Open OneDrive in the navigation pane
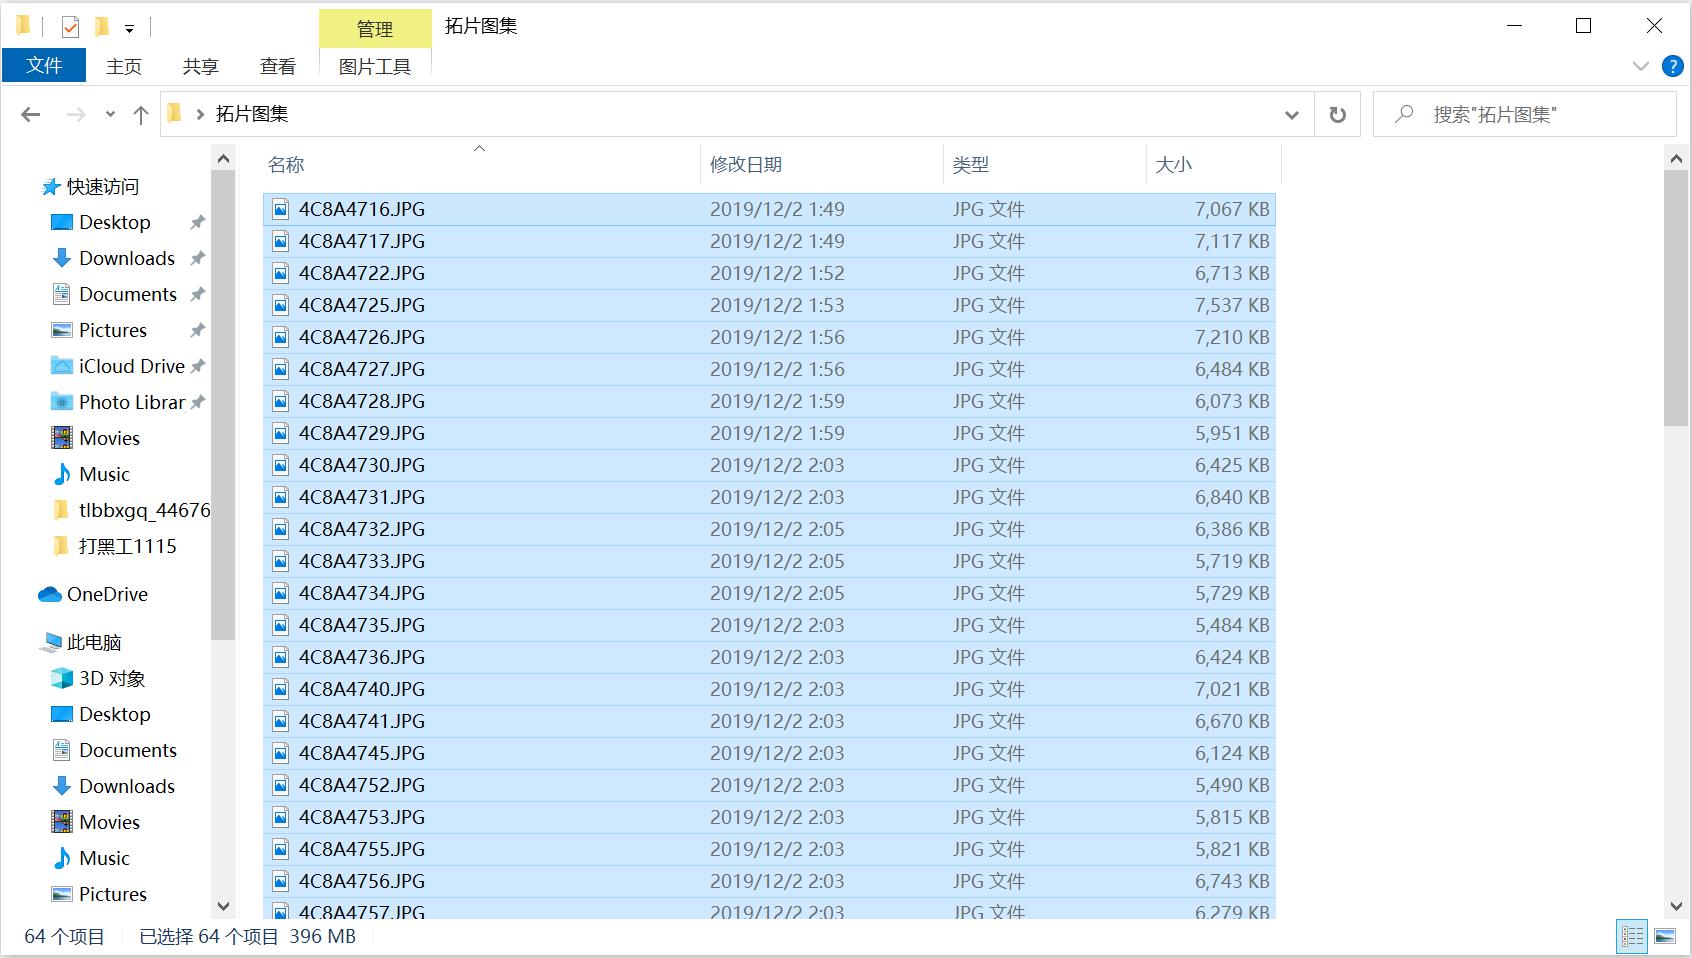1692x958 pixels. pyautogui.click(x=106, y=594)
